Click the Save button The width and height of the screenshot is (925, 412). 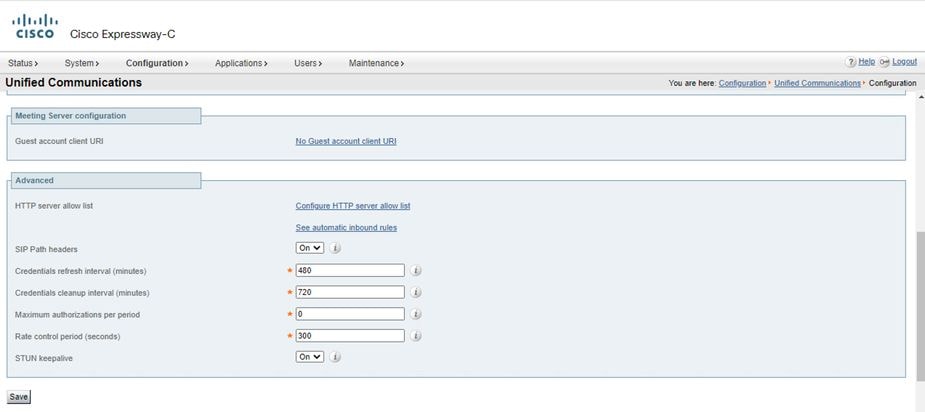coord(18,397)
